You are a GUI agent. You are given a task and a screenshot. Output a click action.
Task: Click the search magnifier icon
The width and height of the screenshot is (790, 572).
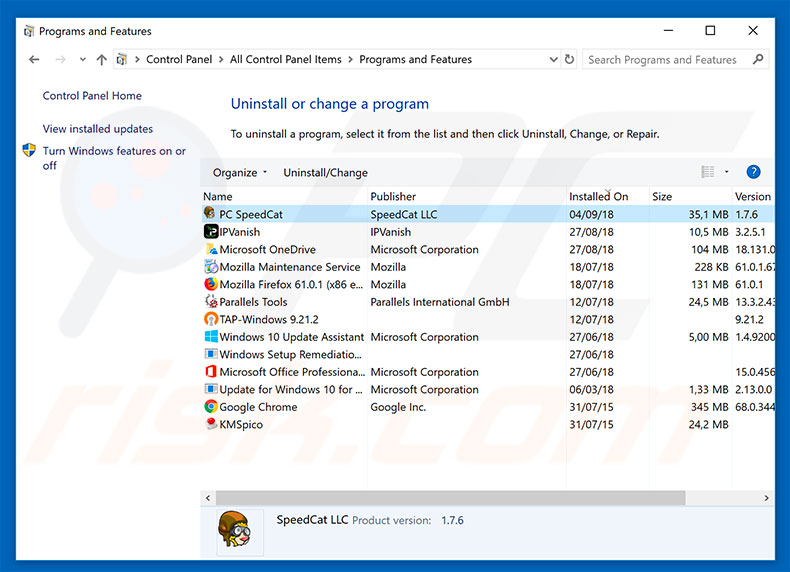click(757, 59)
